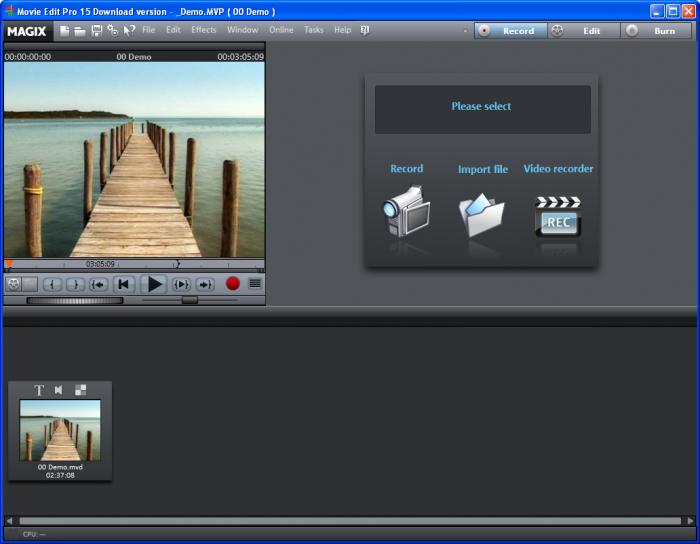Open the transitions checker icon on scene
This screenshot has height=544, width=700.
coord(80,390)
